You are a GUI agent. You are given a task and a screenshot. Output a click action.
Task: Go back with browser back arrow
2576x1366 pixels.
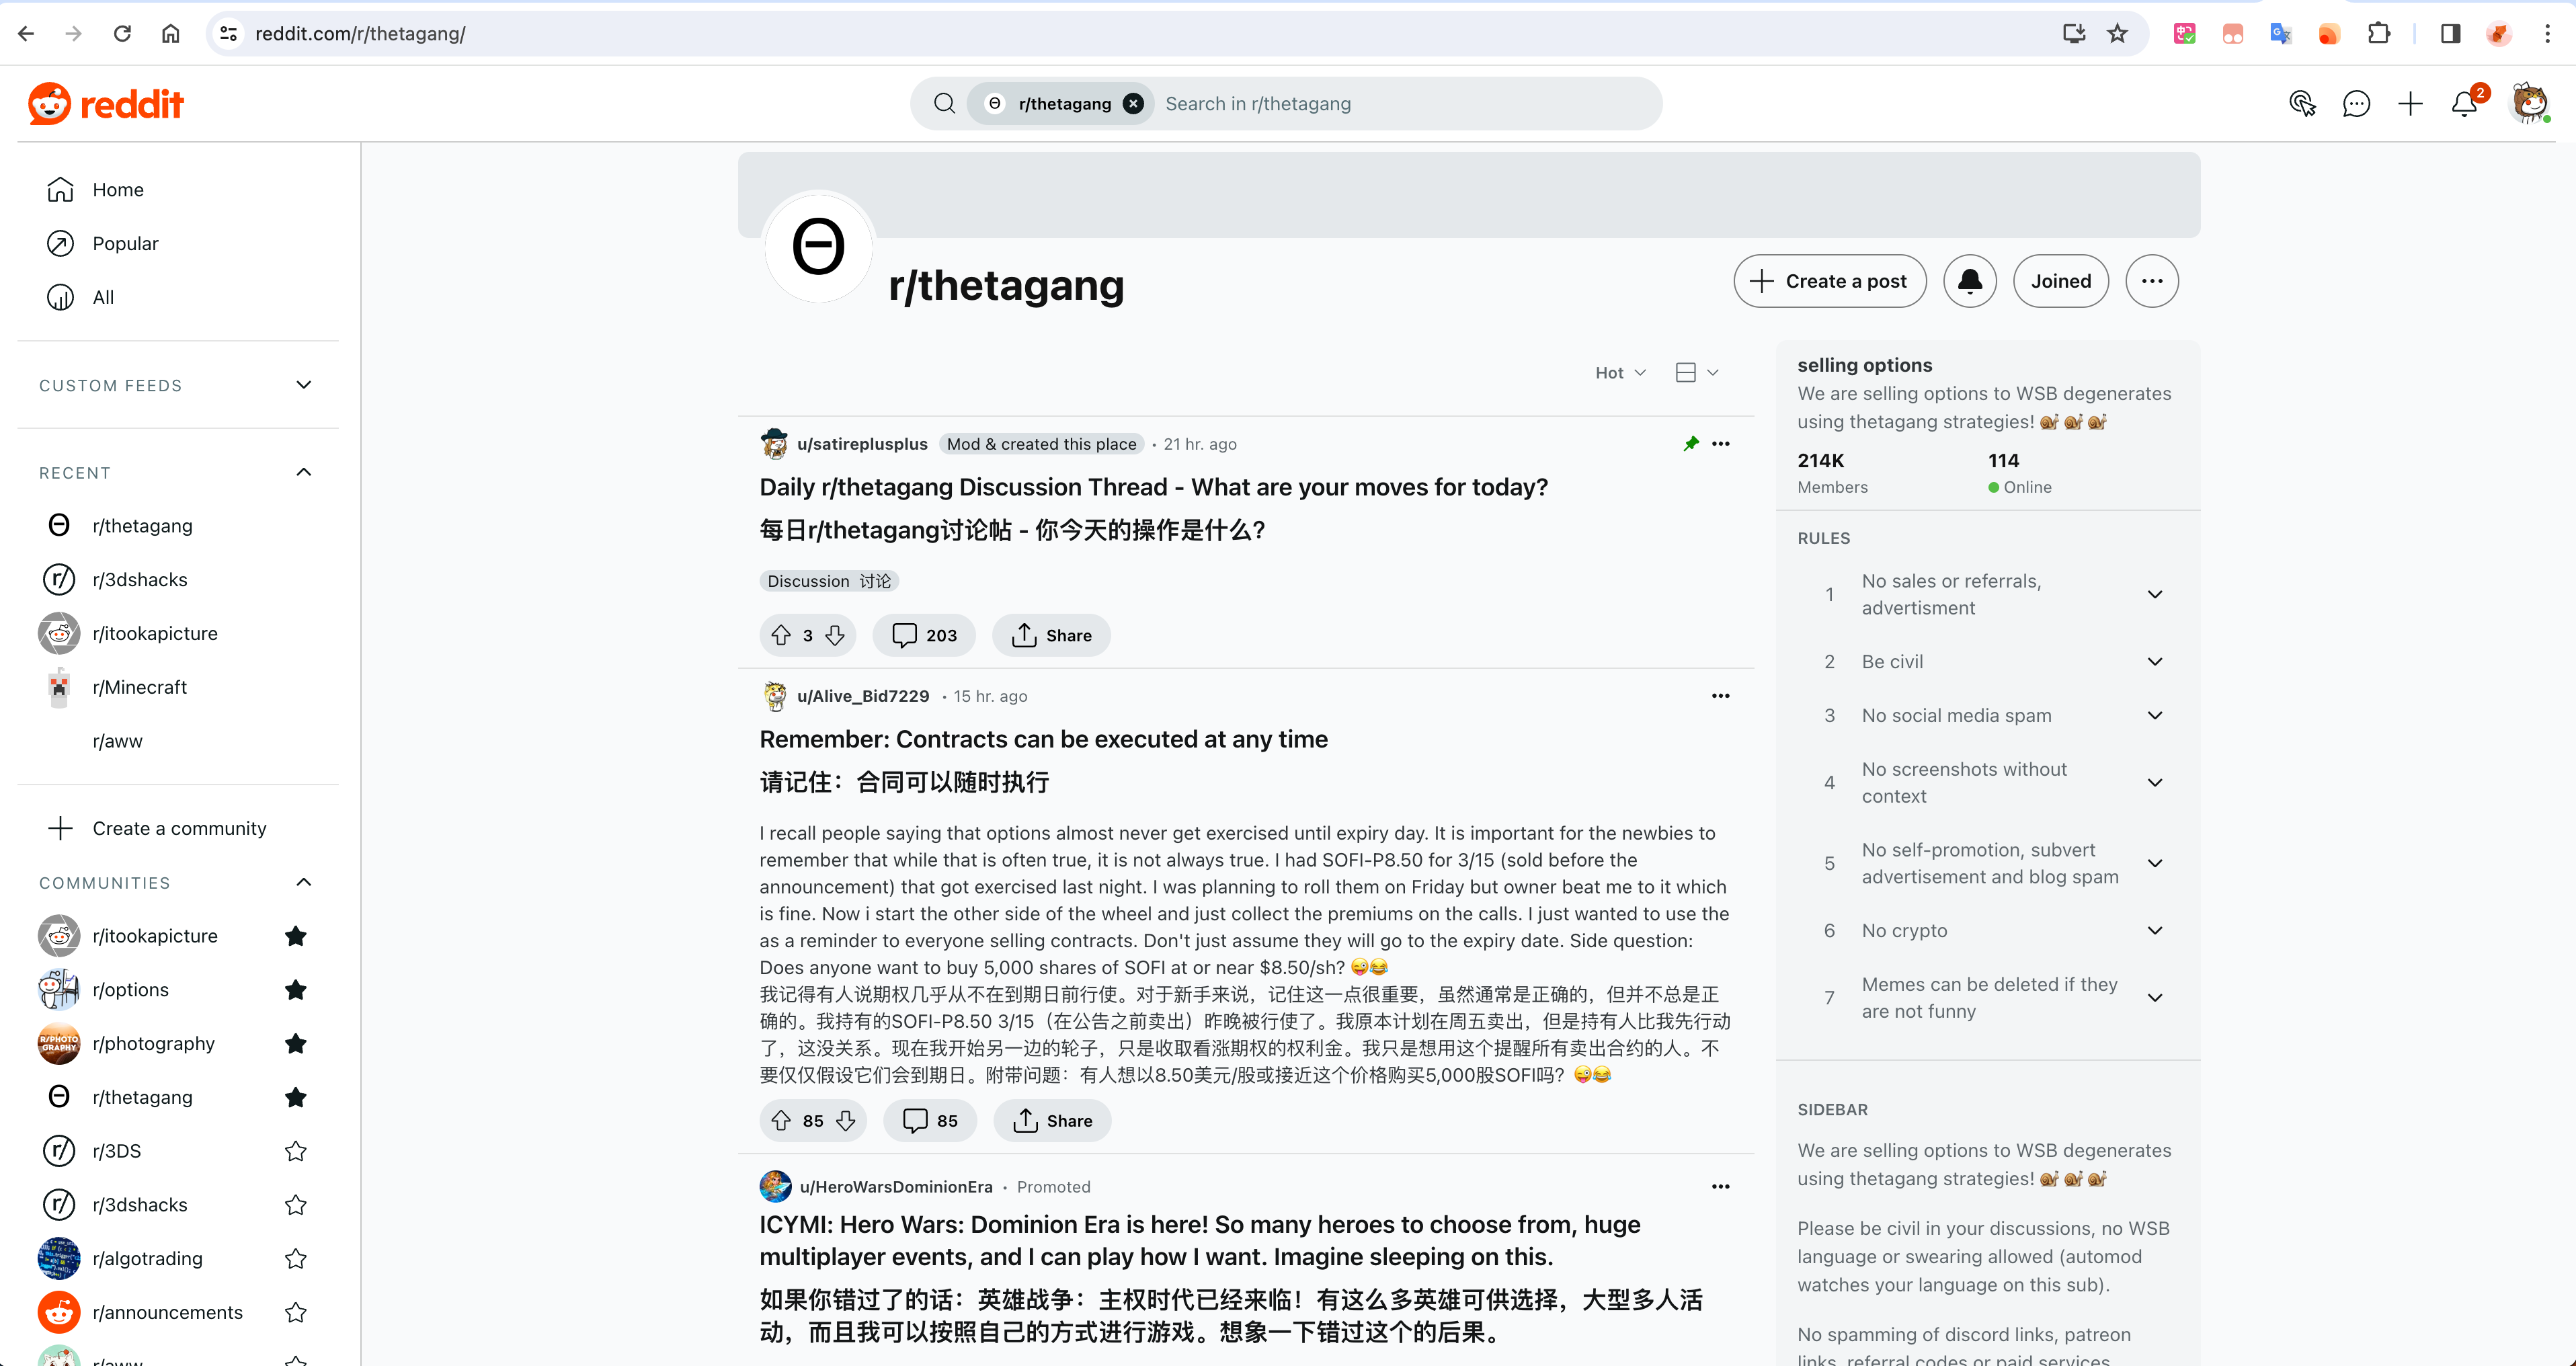(26, 33)
